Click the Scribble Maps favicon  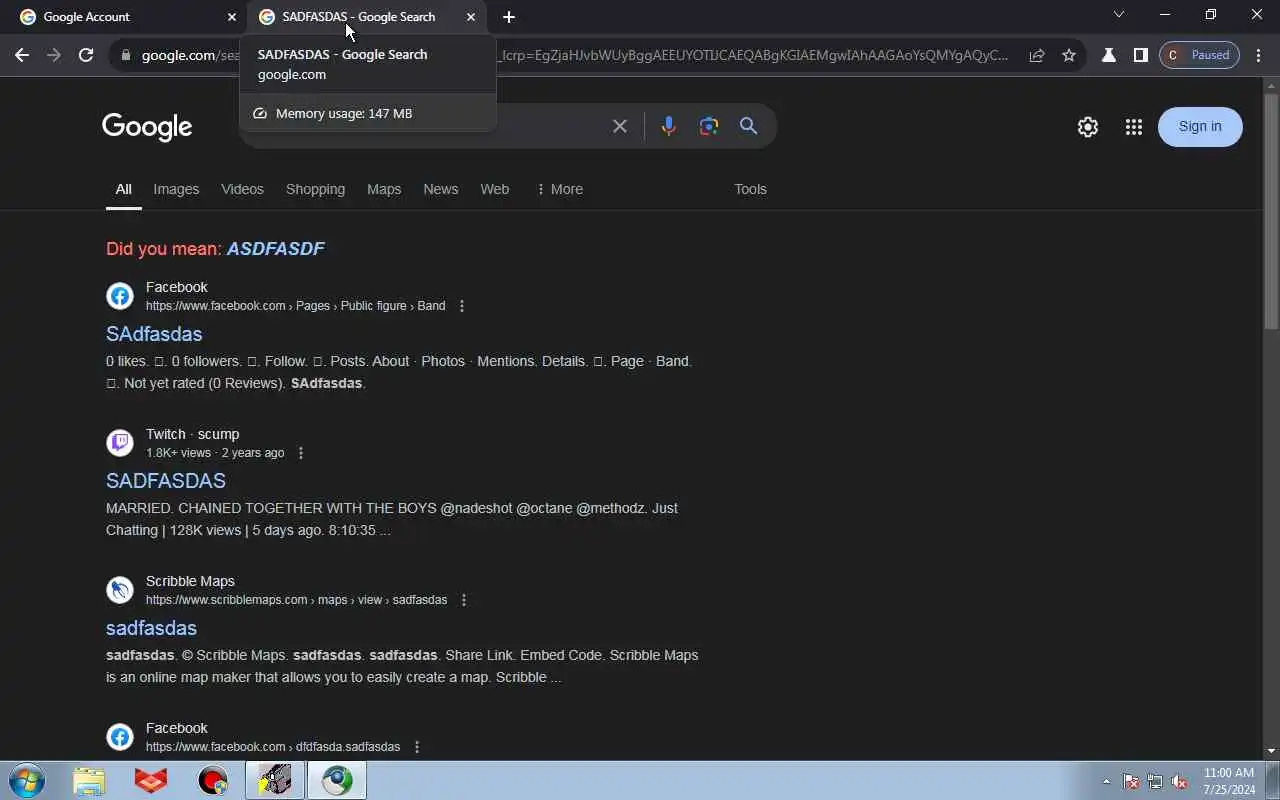coord(120,590)
